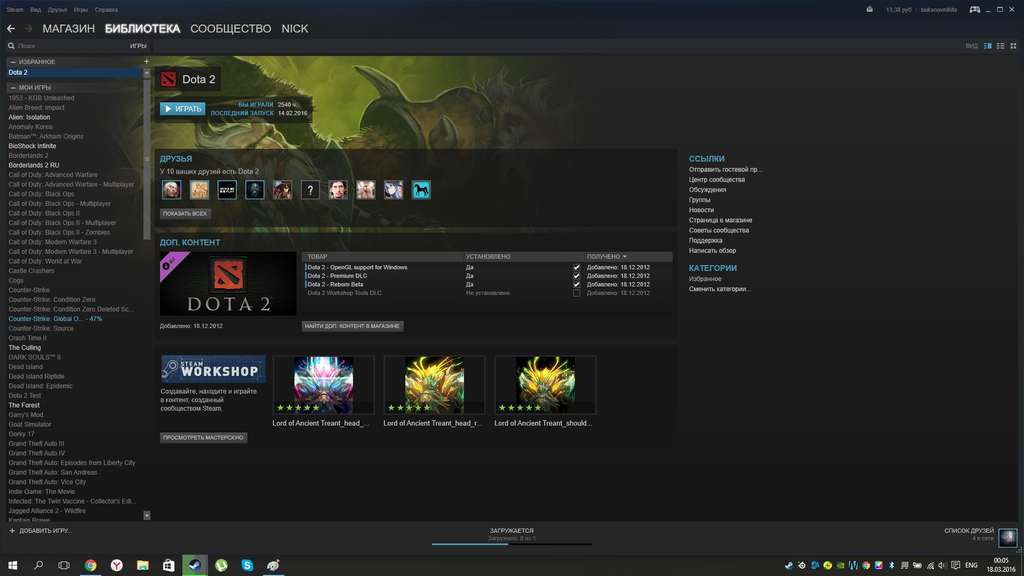Click the download progress bar

coord(511,543)
